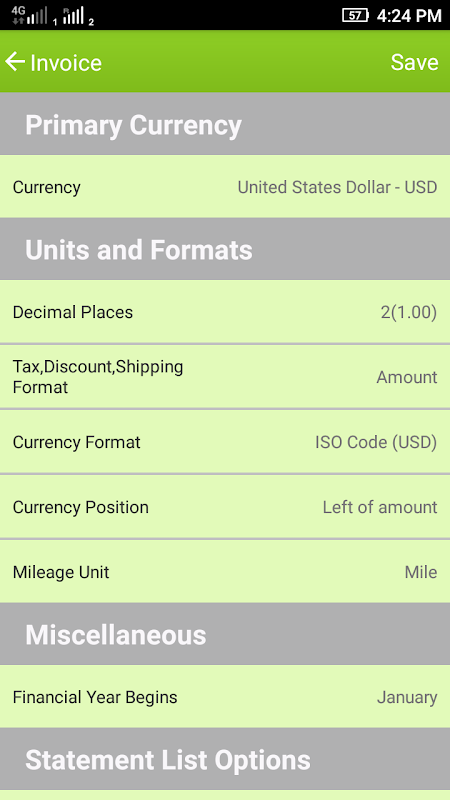This screenshot has width=450, height=800.
Task: Open Currency Position setting
Action: click(x=225, y=507)
